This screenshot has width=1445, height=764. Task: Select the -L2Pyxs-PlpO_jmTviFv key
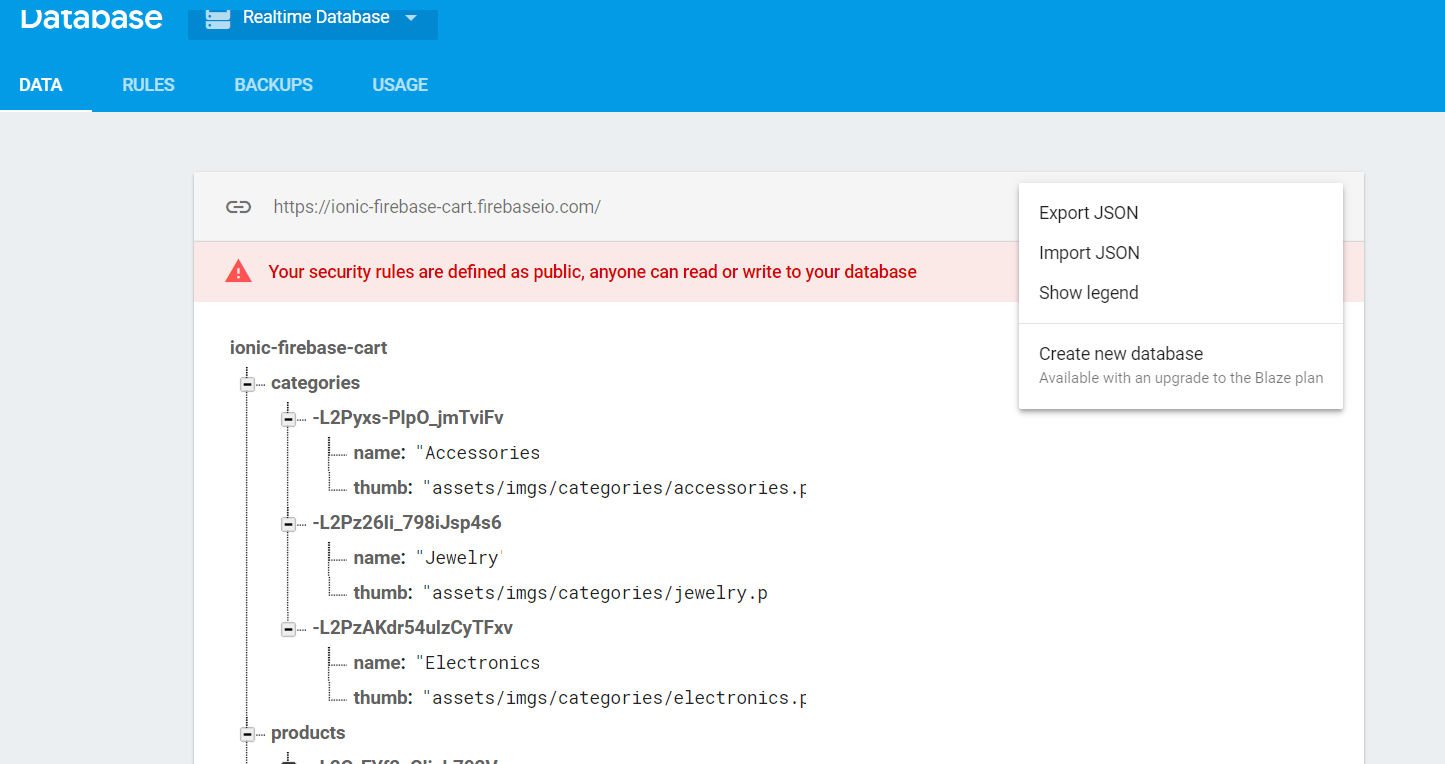pos(408,418)
